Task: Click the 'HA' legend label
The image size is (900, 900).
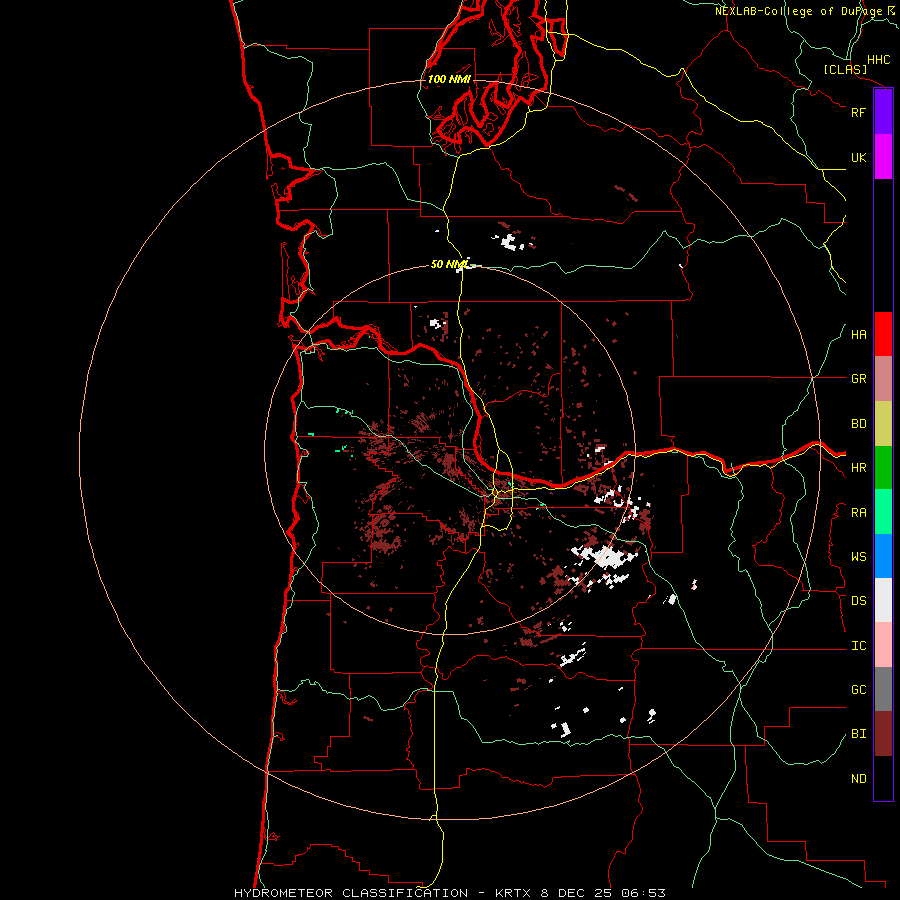Action: click(x=858, y=335)
